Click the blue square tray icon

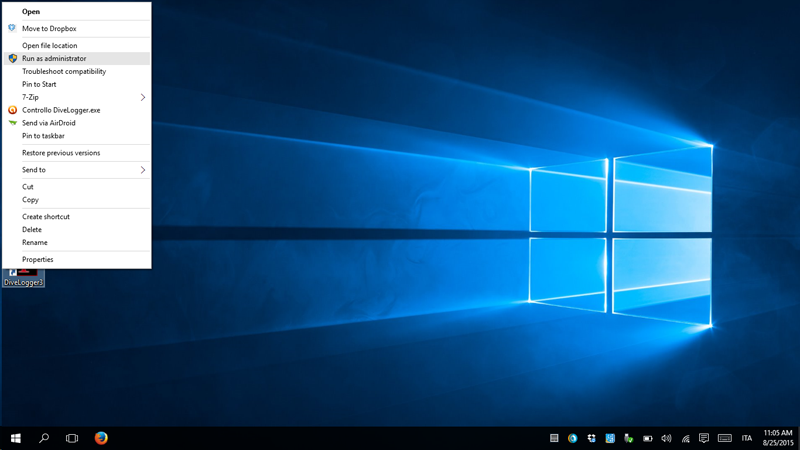click(610, 438)
